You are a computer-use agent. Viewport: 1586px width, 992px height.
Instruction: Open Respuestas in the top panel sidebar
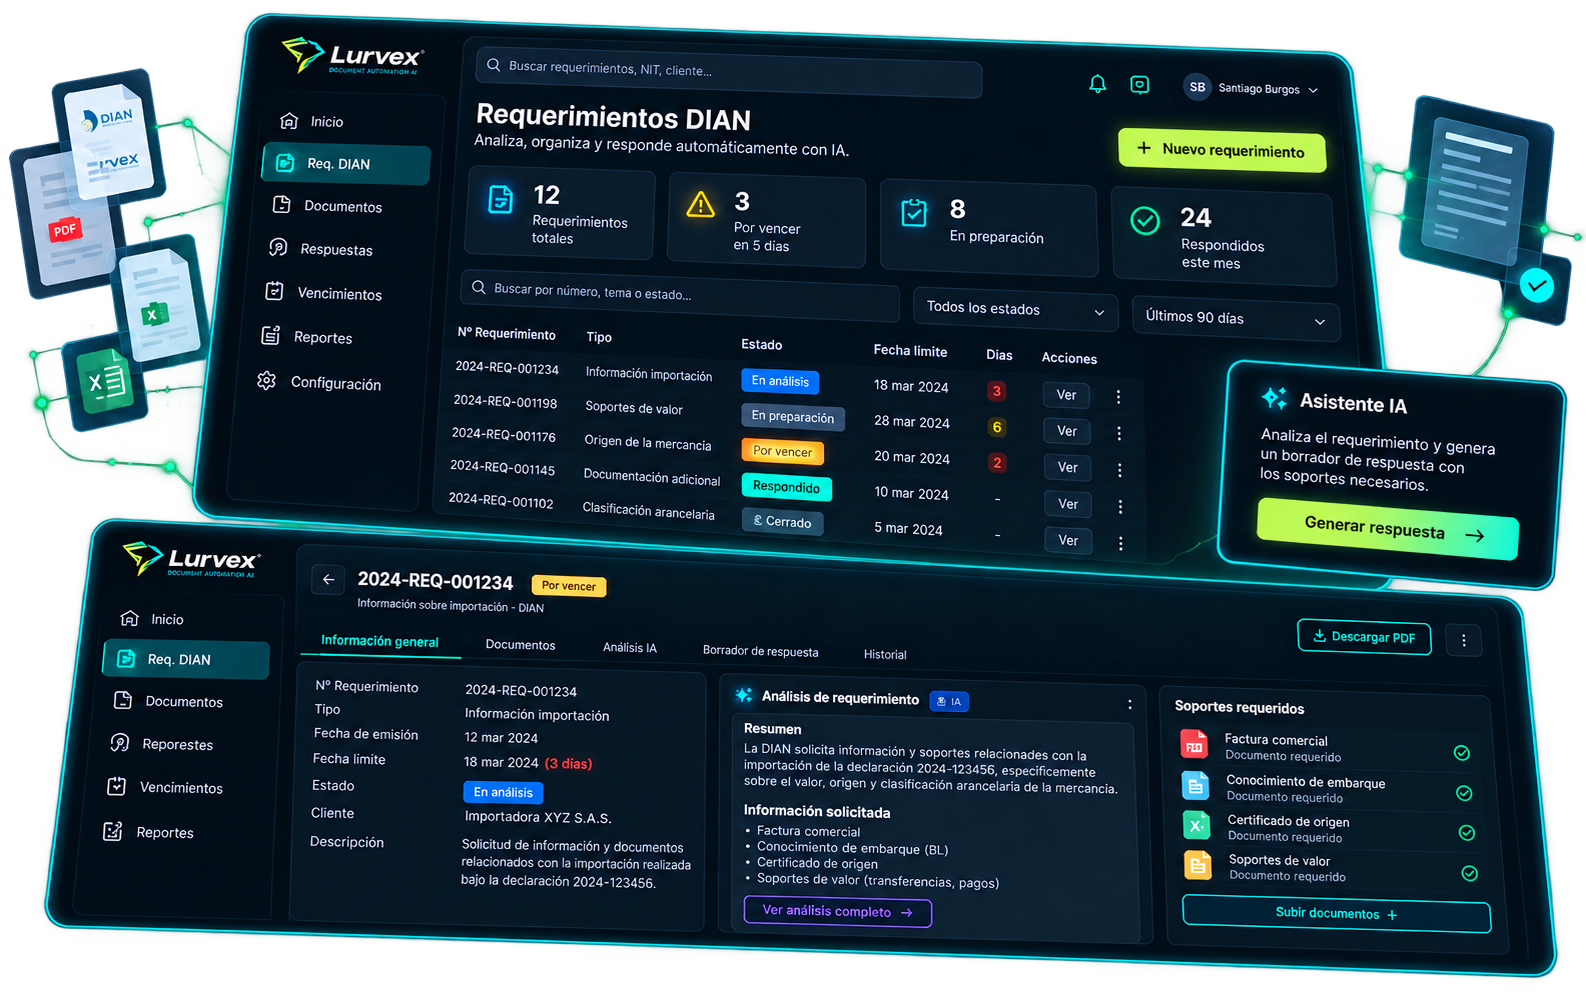[322, 249]
